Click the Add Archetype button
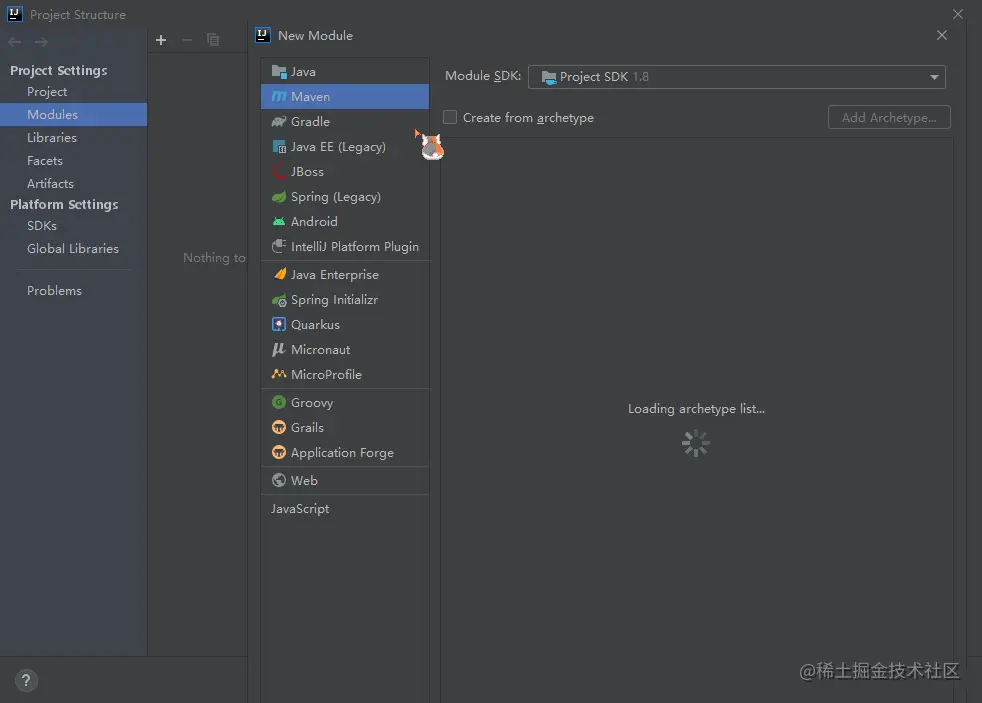982x703 pixels. [x=889, y=117]
